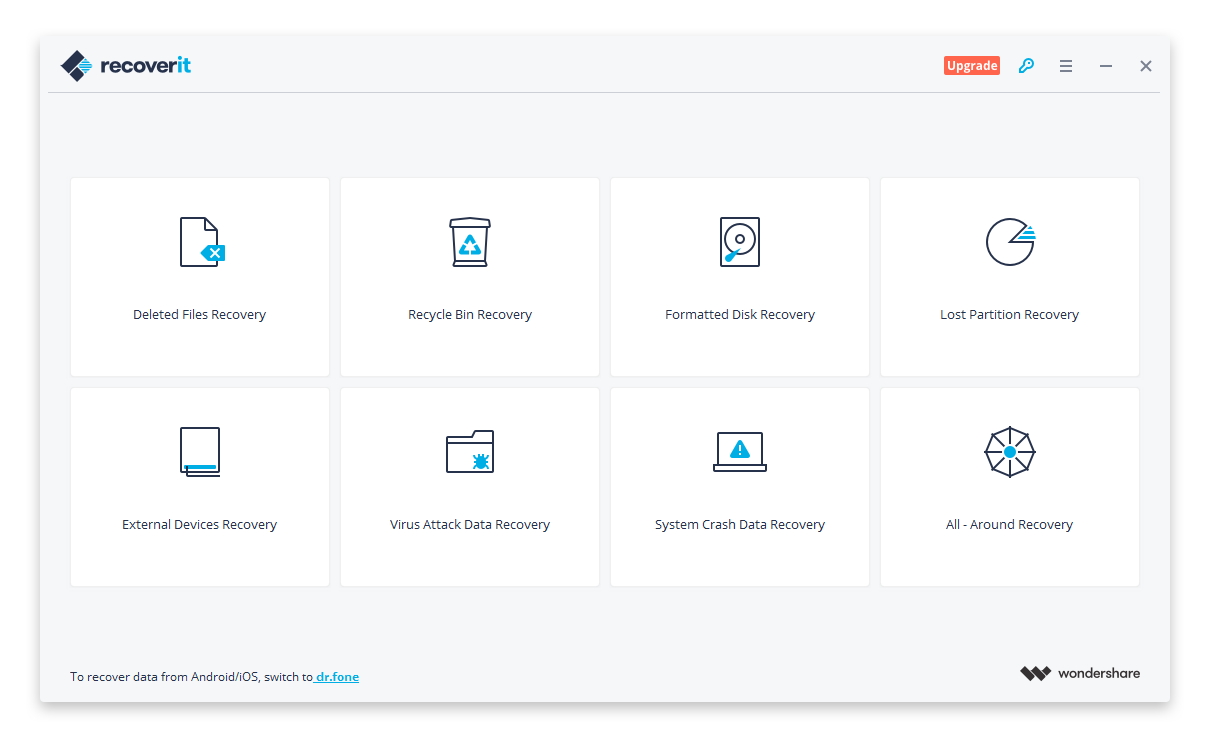The image size is (1210, 746).
Task: Select the Recycle Bin Recovery label
Action: (470, 315)
